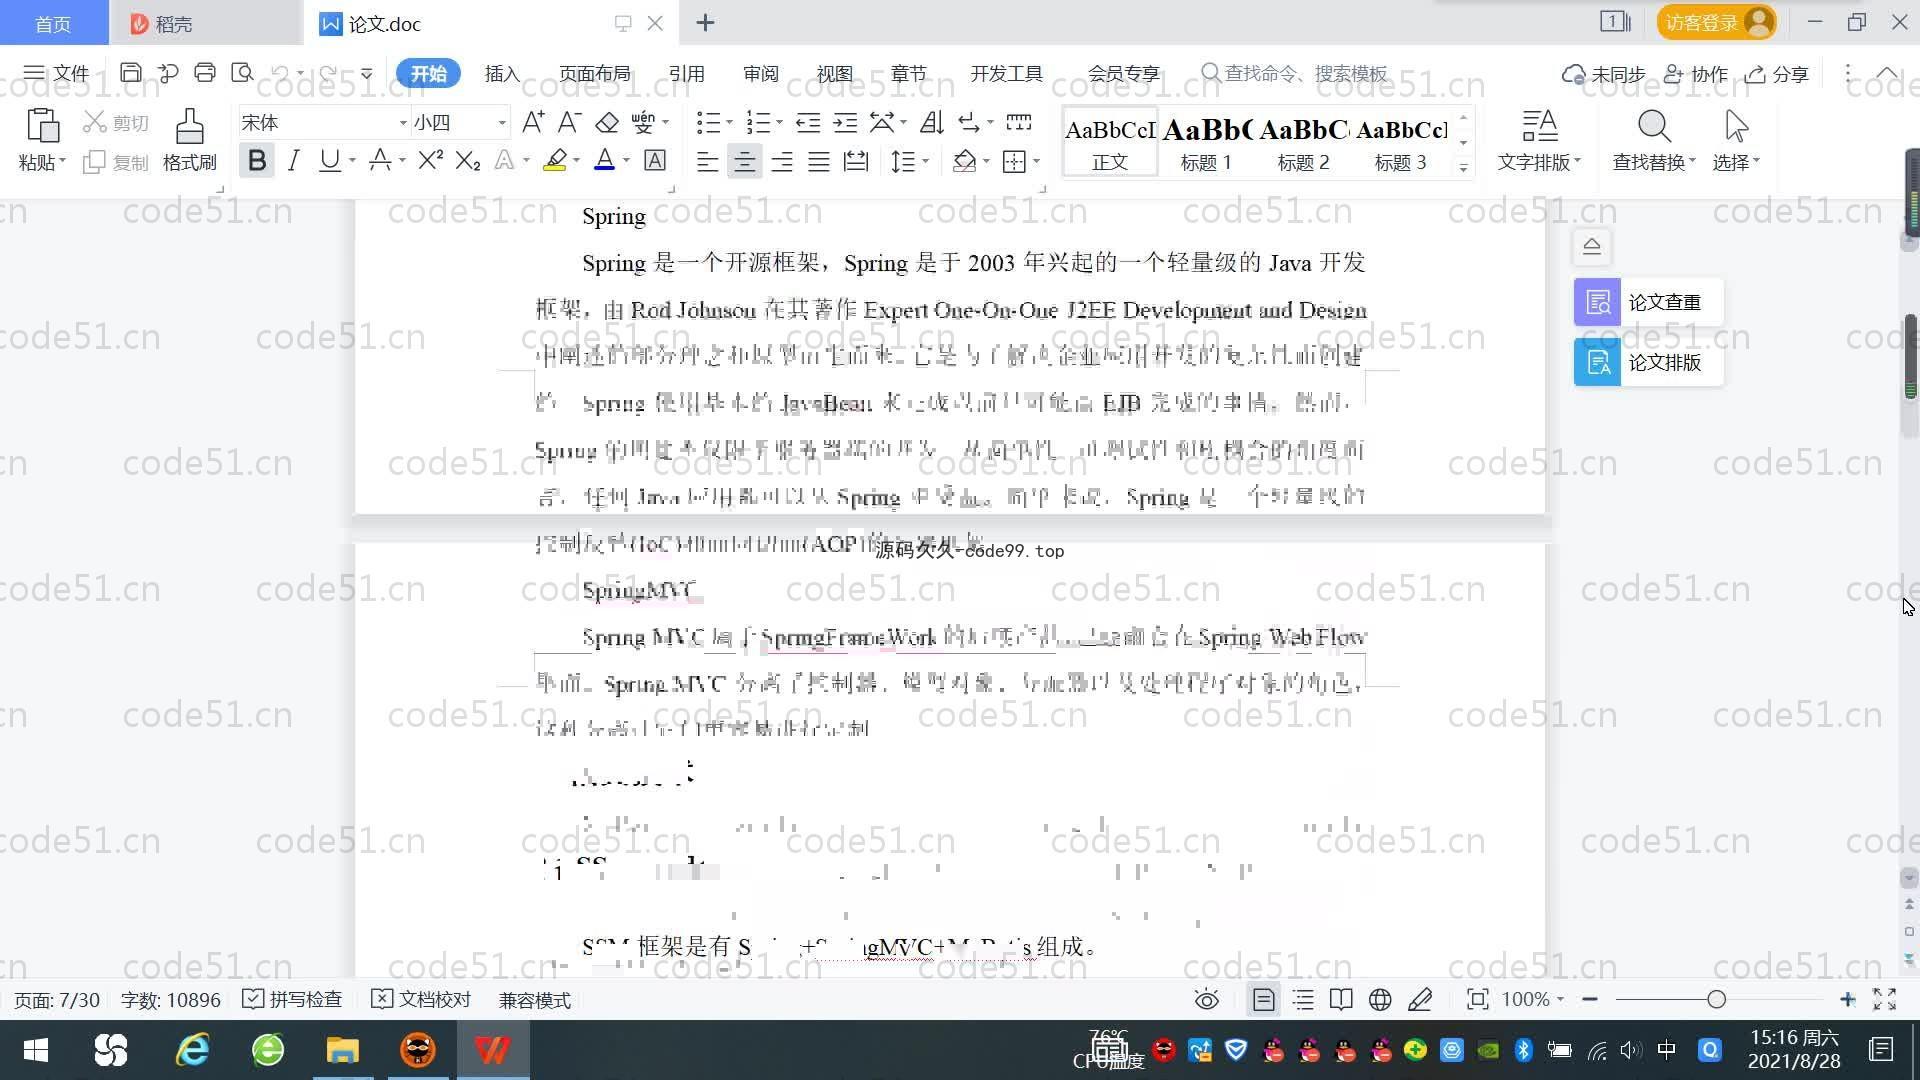
Task: Click the character border icon
Action: coord(655,160)
